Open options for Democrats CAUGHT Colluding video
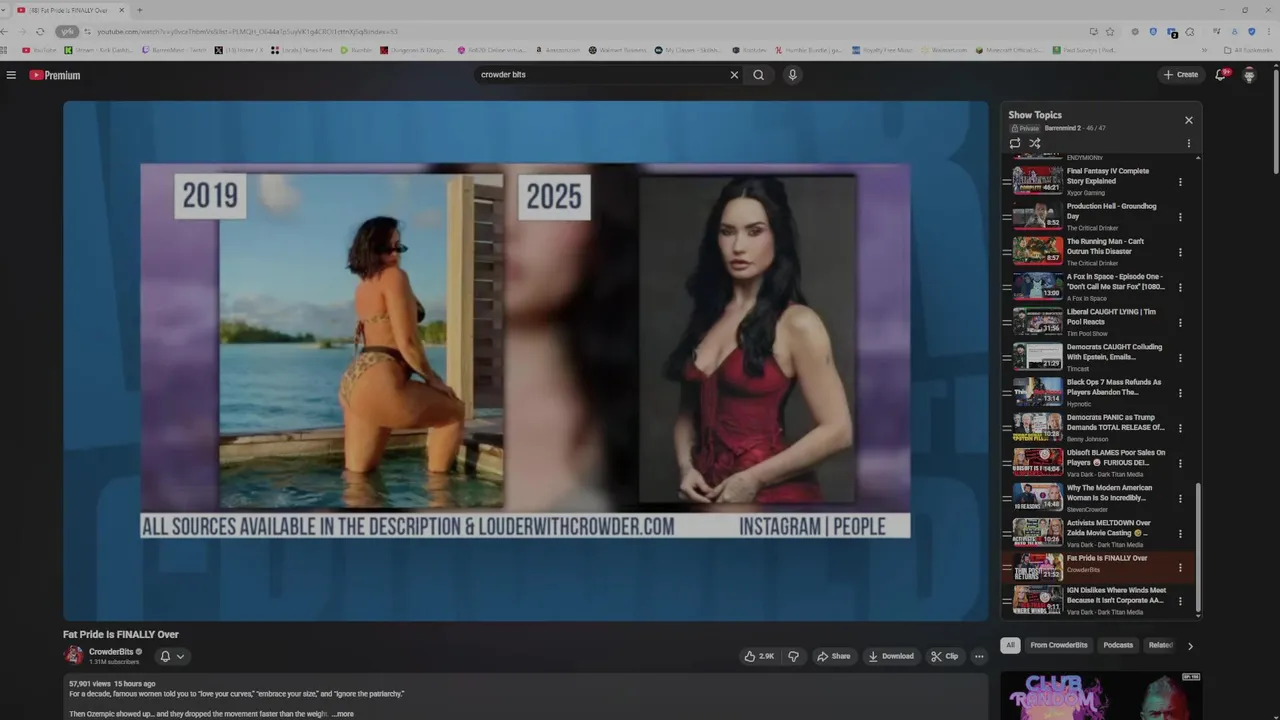 1180,358
